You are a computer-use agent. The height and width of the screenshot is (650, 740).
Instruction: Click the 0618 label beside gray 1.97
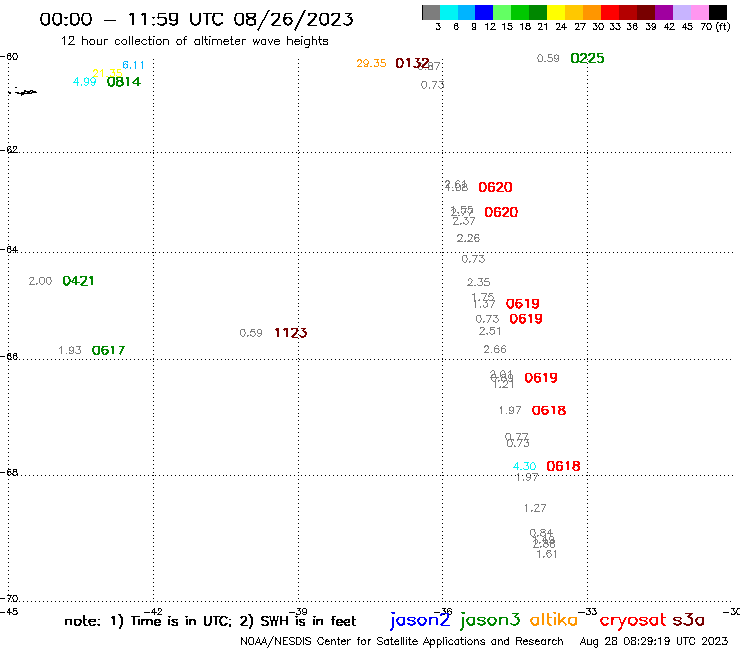pyautogui.click(x=548, y=410)
